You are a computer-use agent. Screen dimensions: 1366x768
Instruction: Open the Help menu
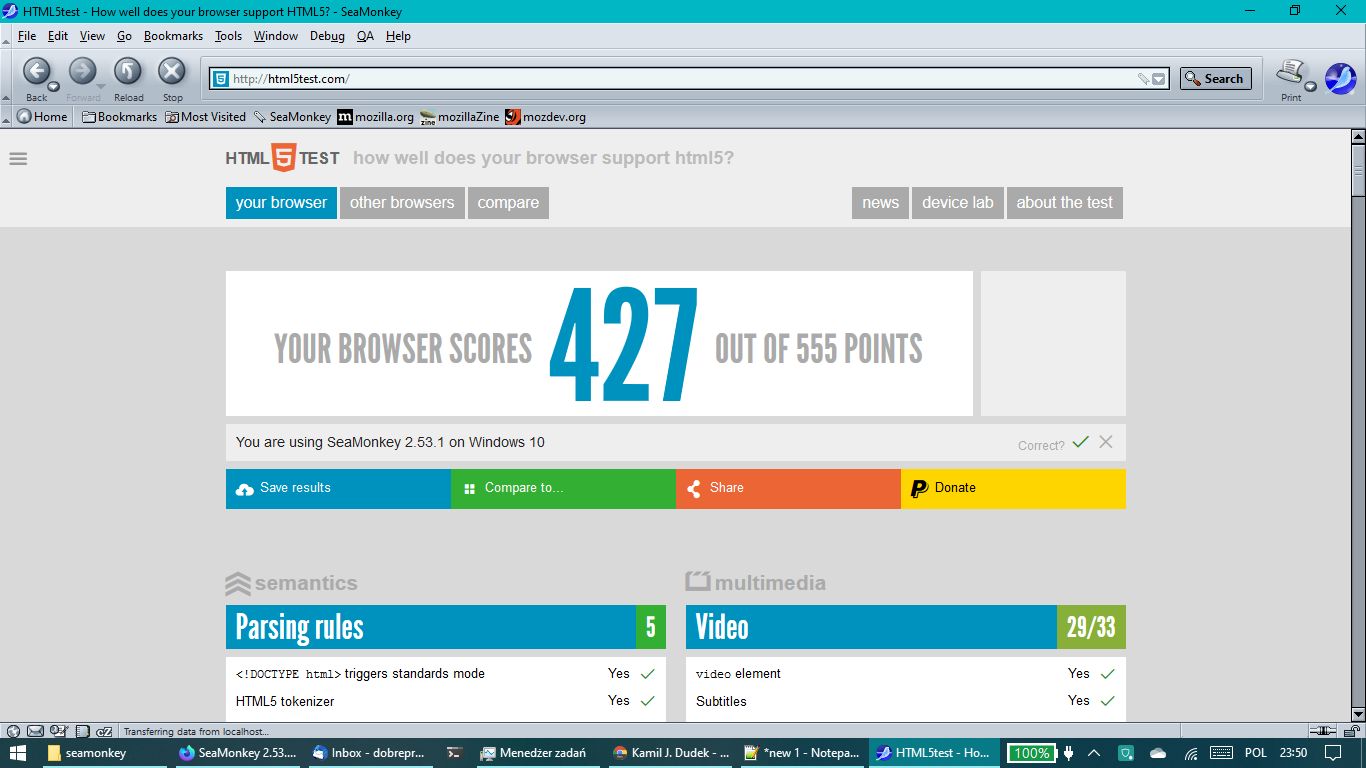point(398,36)
